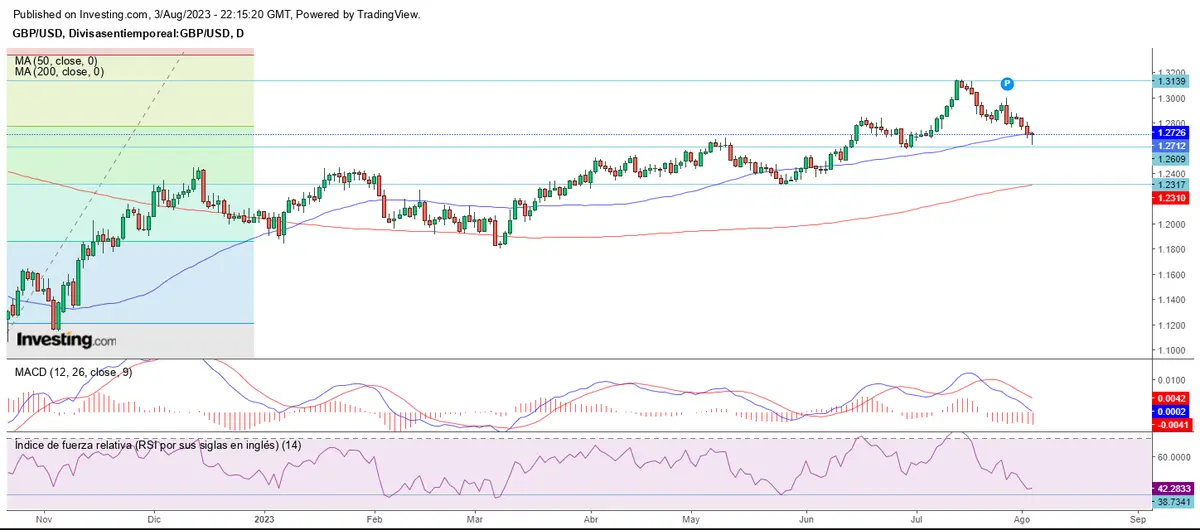Click the 1.2609 horizontal line price tag
The height and width of the screenshot is (530, 1200).
(x=1170, y=159)
